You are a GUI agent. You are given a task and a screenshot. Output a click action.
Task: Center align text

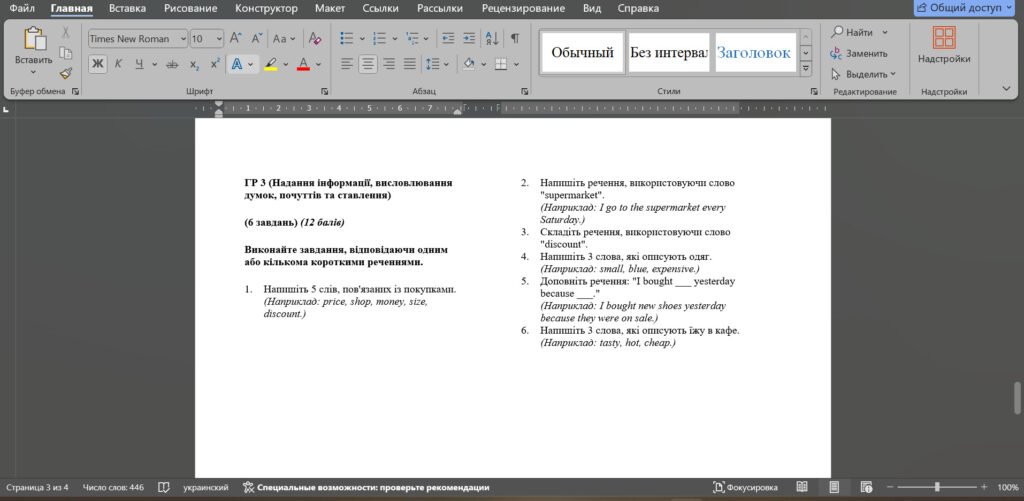click(368, 64)
